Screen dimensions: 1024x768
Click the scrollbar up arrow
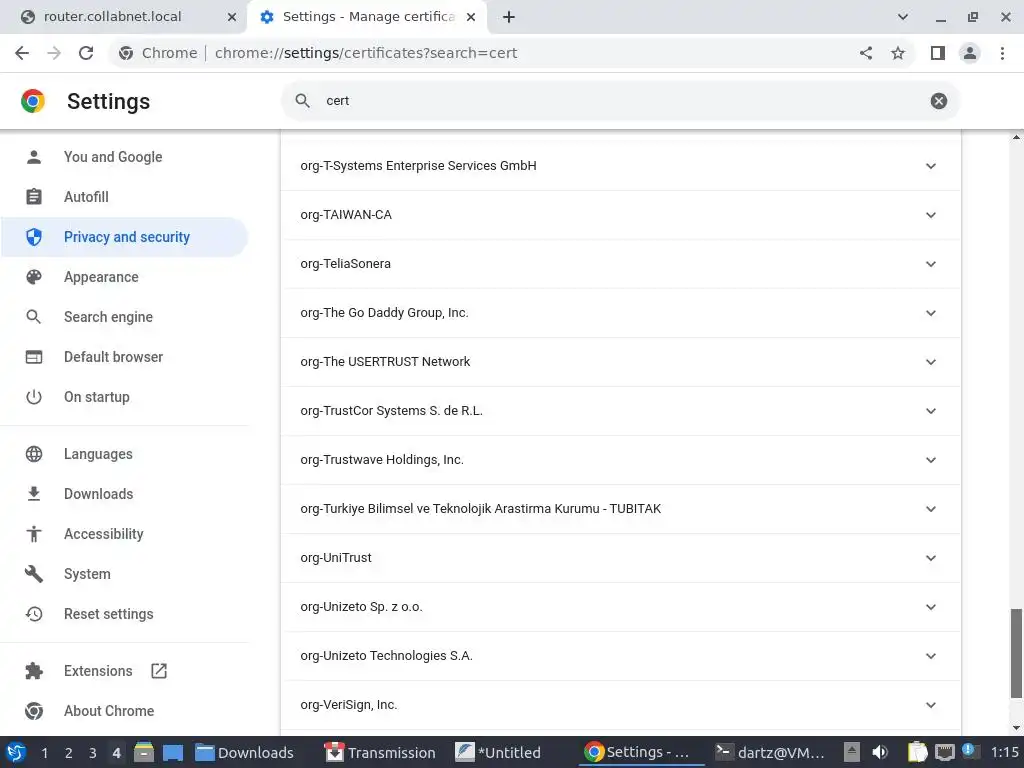[1016, 137]
